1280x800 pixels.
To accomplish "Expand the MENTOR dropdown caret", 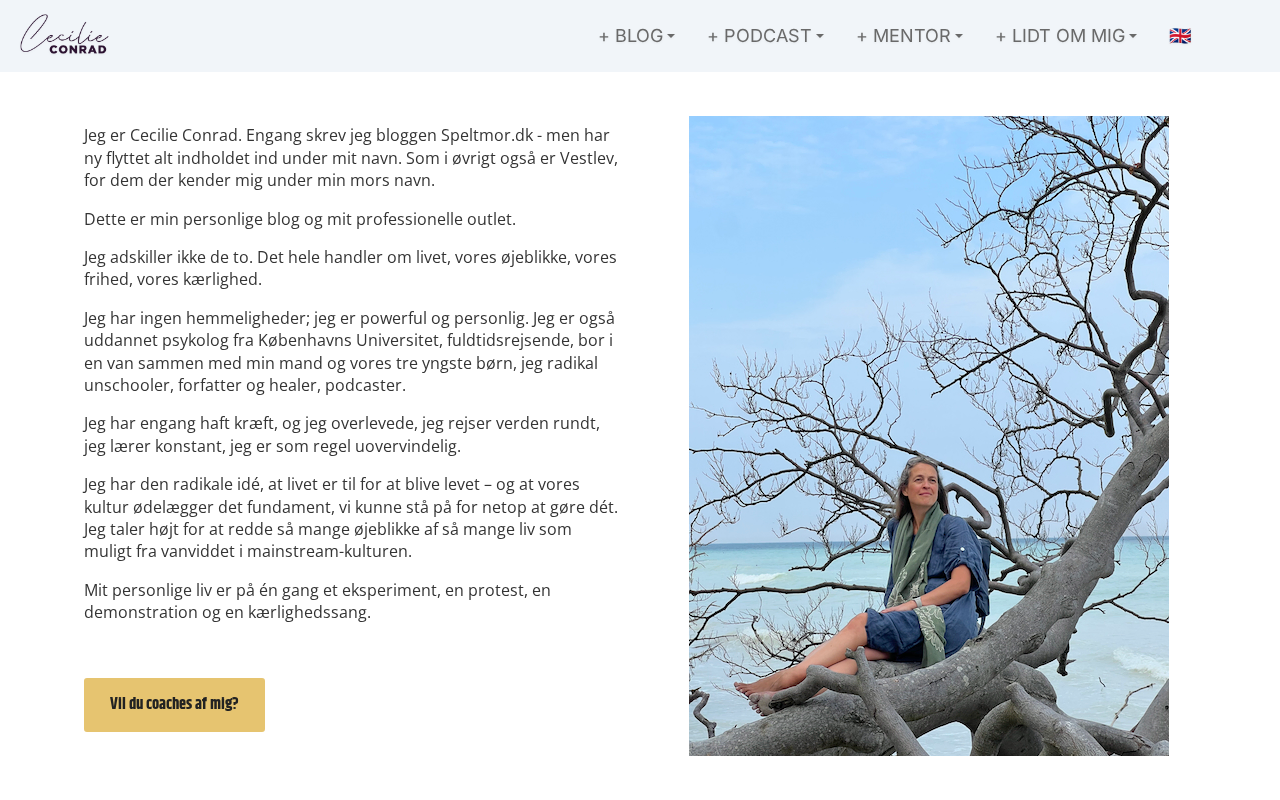I will pyautogui.click(x=959, y=37).
